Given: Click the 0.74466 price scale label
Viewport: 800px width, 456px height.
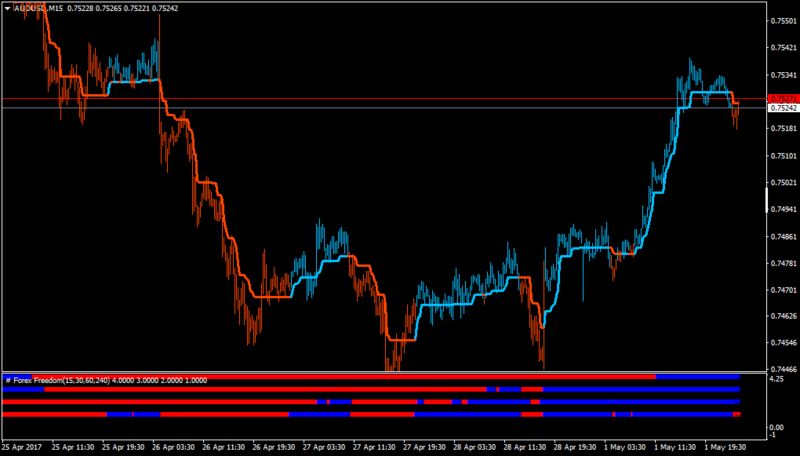Looking at the screenshot, I should click(783, 369).
